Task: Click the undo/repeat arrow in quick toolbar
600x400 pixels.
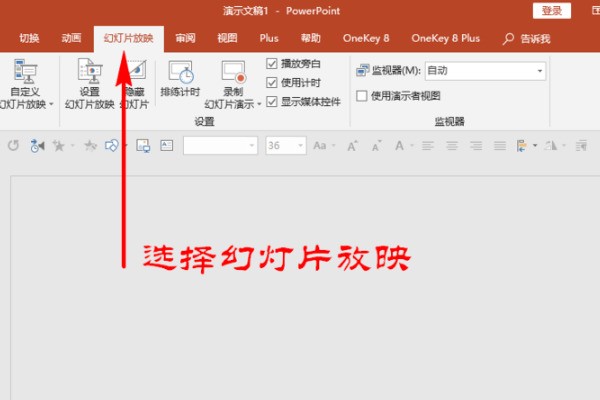Action: click(x=13, y=145)
